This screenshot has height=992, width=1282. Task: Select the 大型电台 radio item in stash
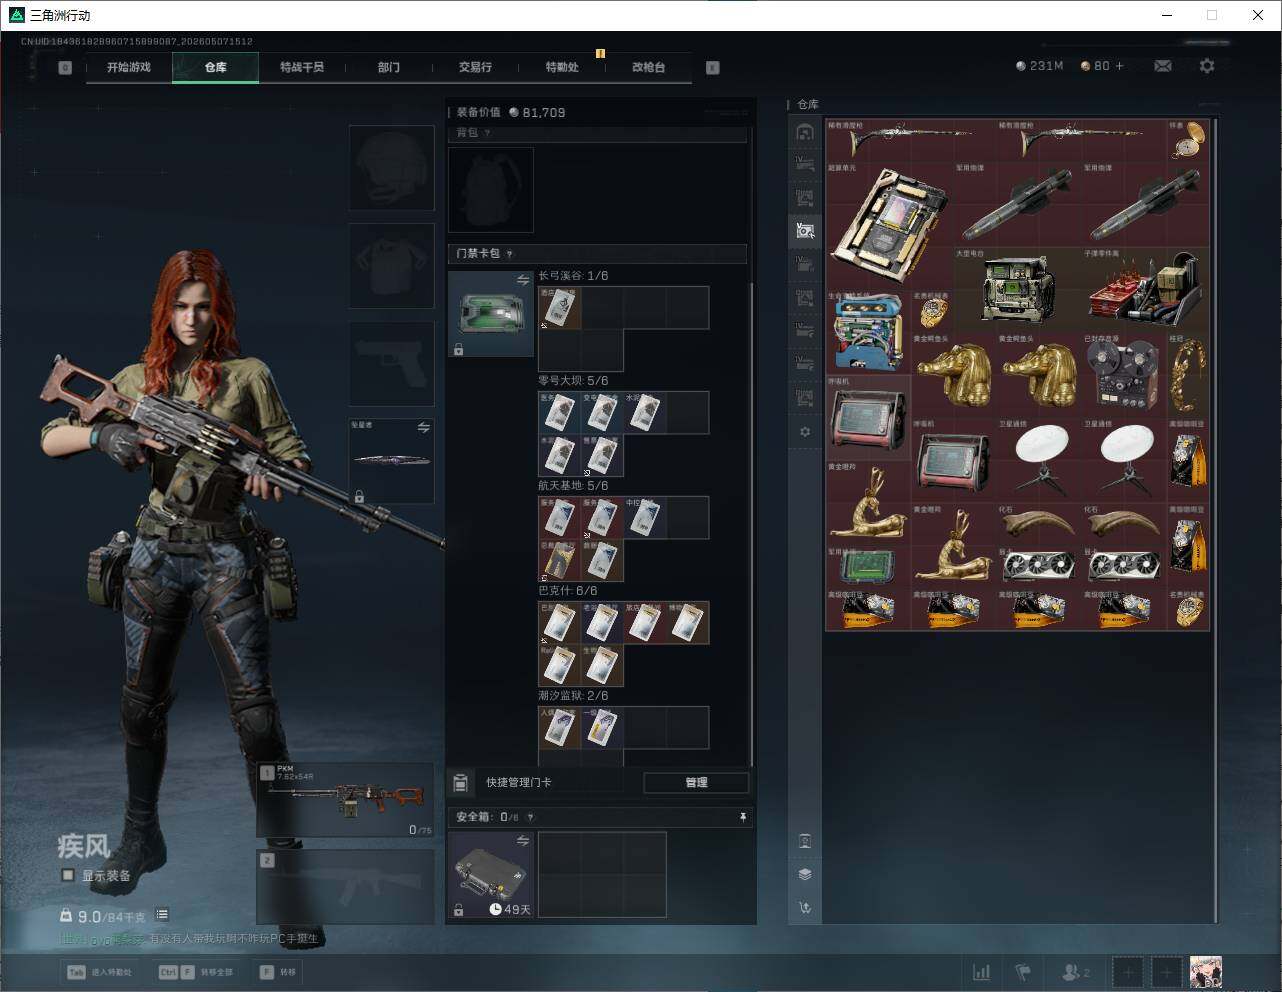pyautogui.click(x=1017, y=290)
